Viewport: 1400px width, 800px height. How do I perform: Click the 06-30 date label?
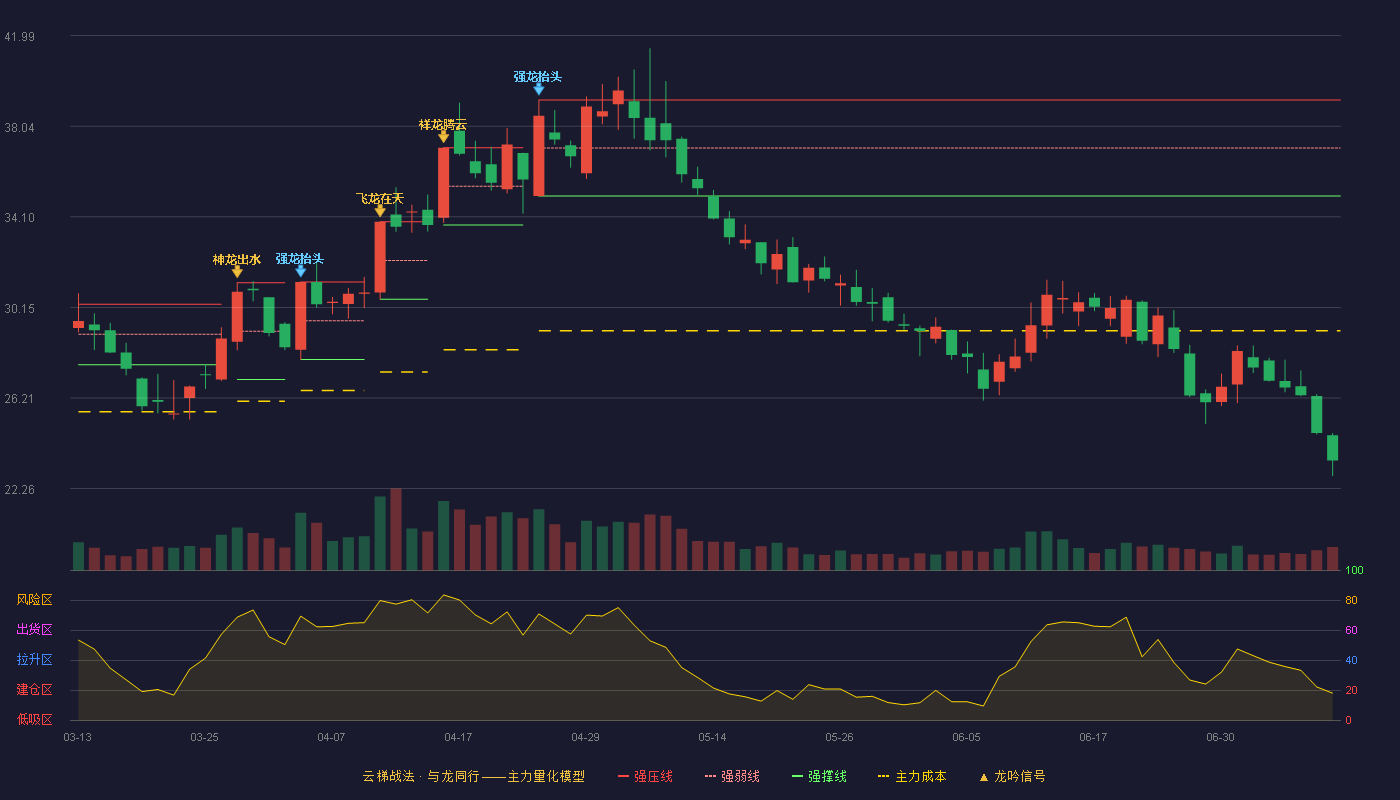point(1220,737)
